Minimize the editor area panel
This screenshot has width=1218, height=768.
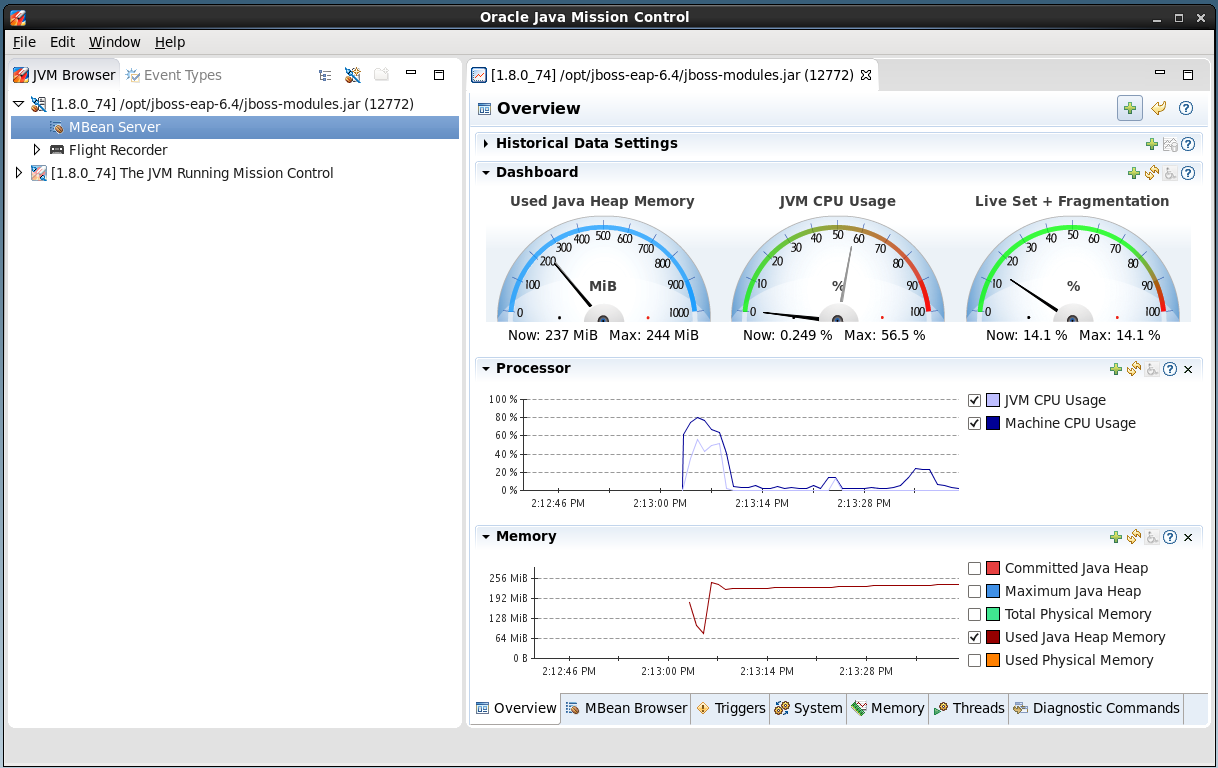[x=1160, y=74]
